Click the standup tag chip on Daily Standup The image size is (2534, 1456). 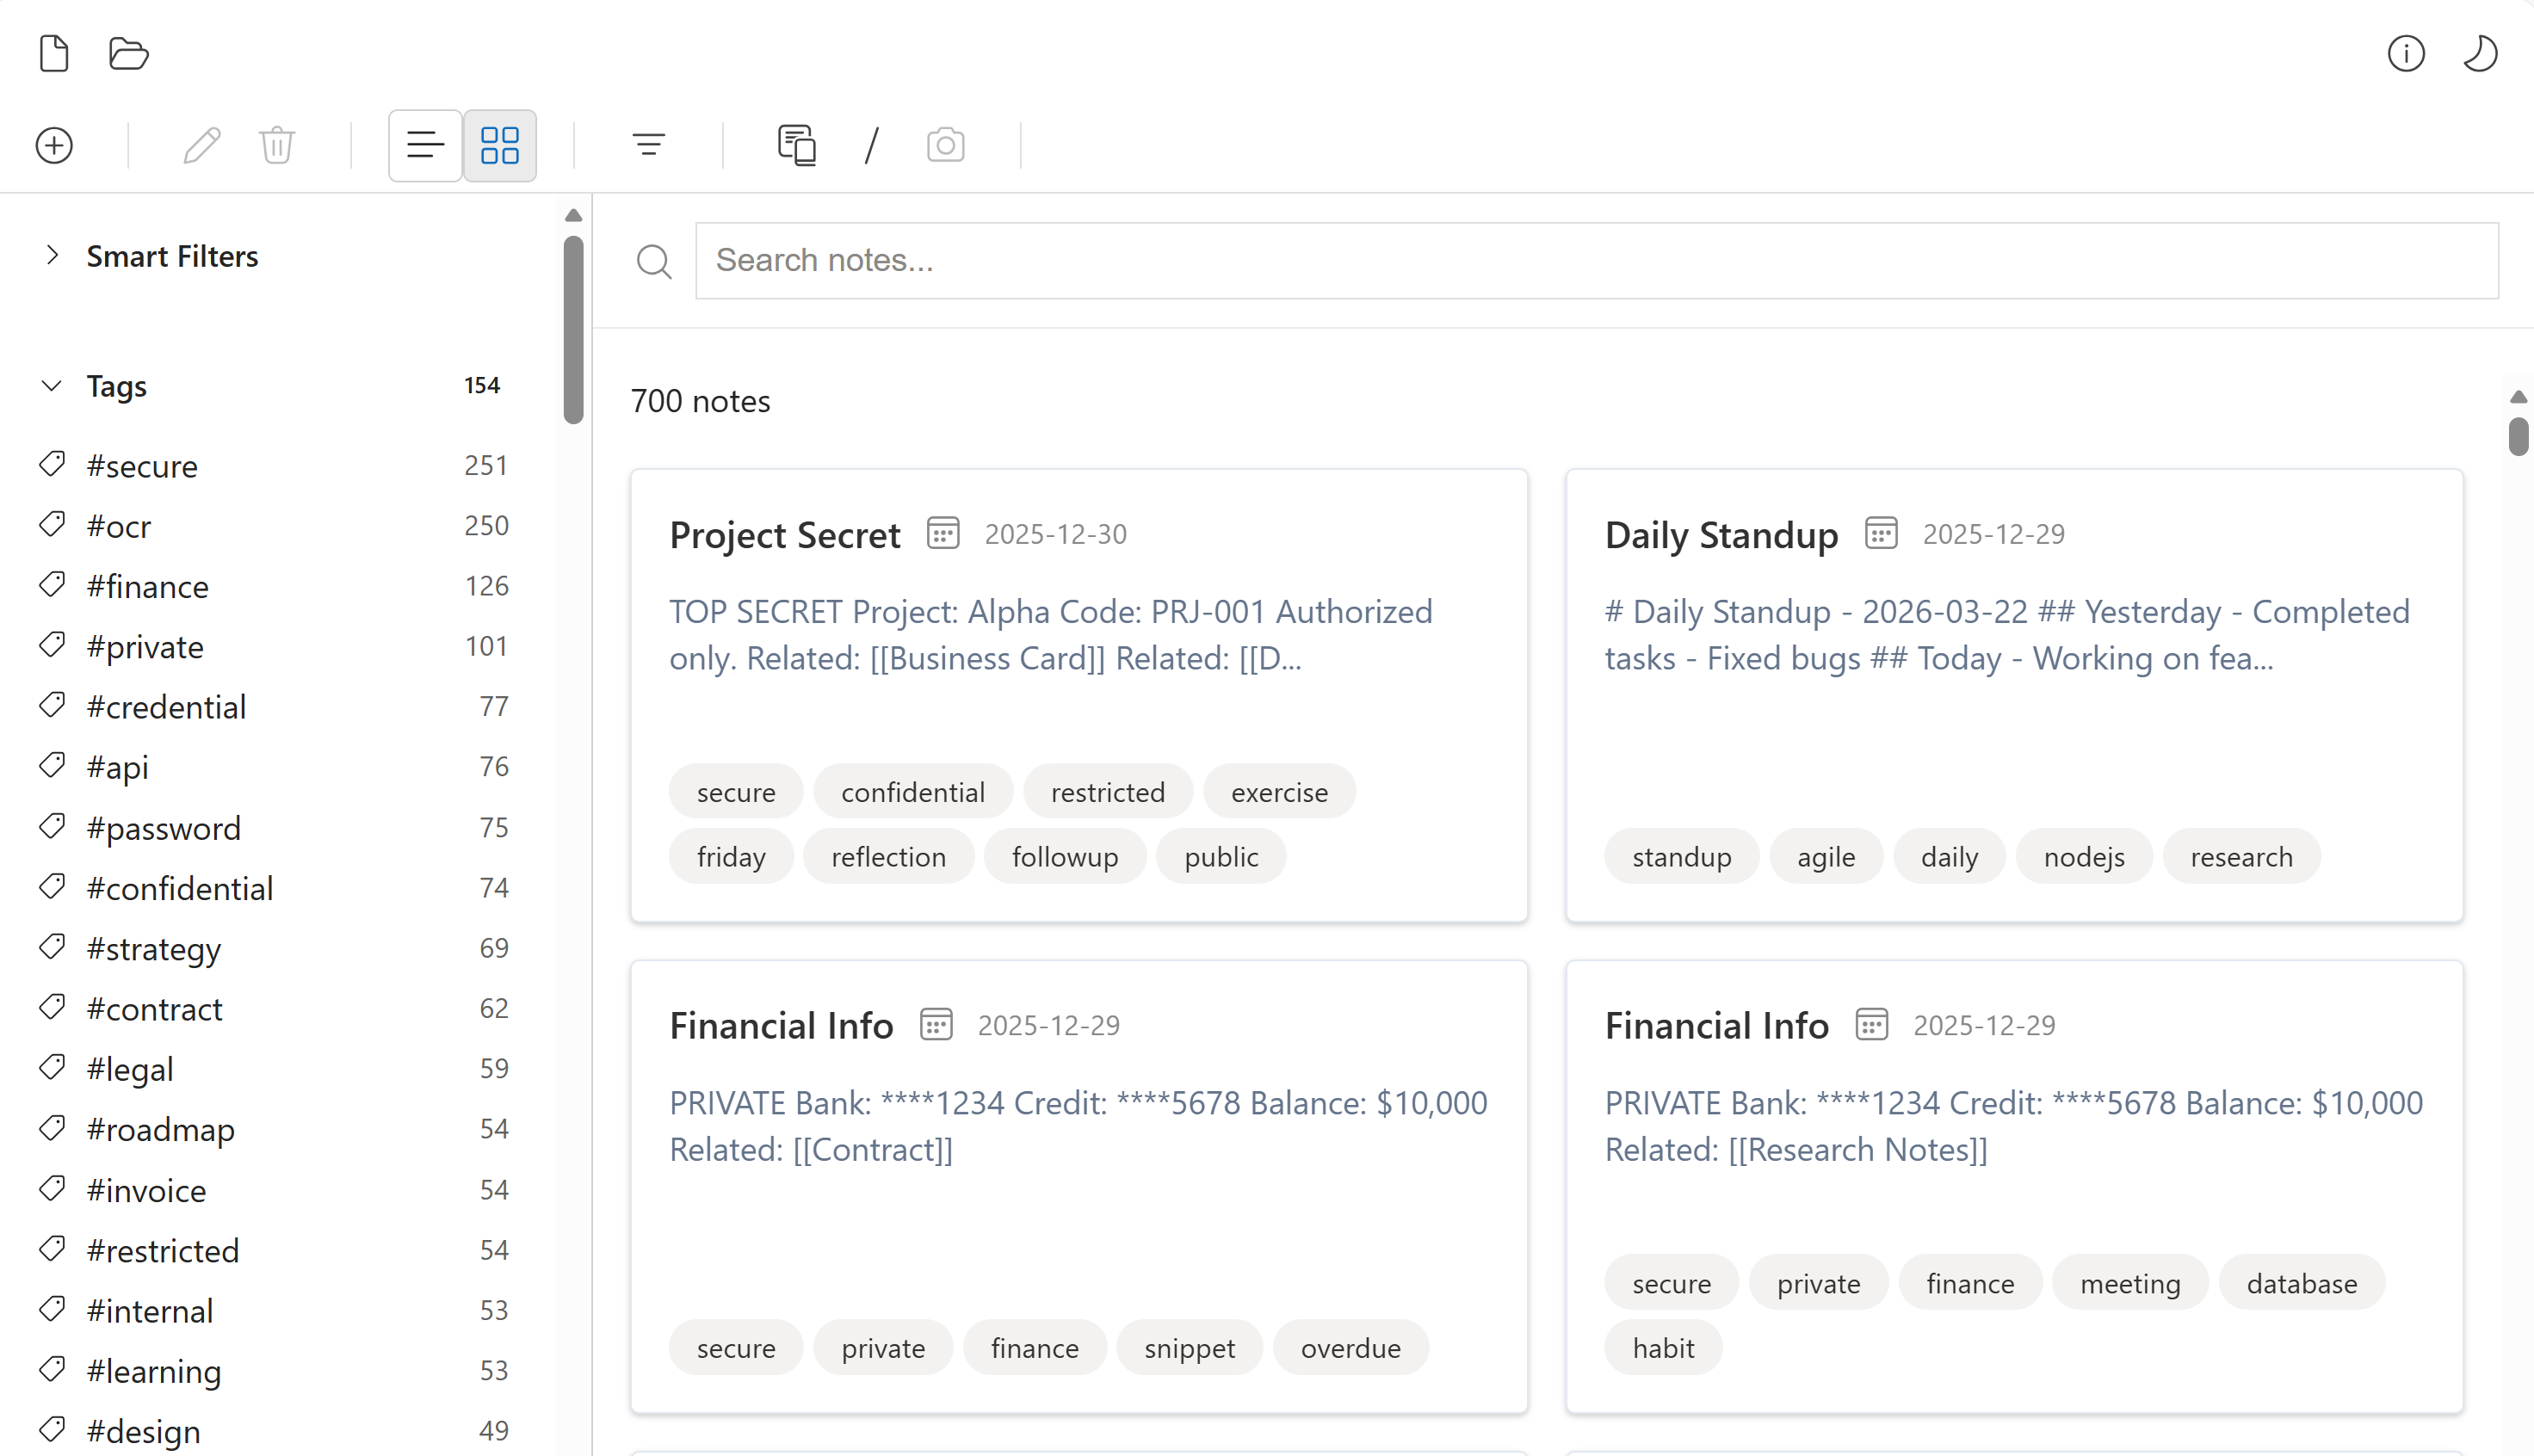coord(1681,857)
